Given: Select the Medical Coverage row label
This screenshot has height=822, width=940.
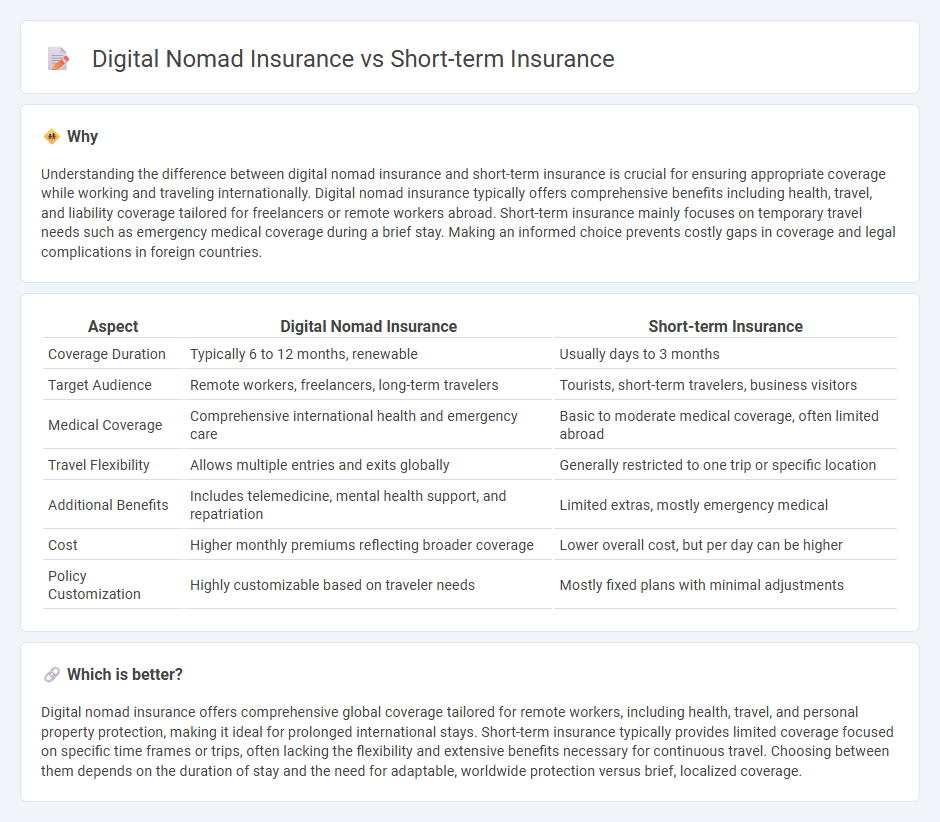Looking at the screenshot, I should (105, 425).
